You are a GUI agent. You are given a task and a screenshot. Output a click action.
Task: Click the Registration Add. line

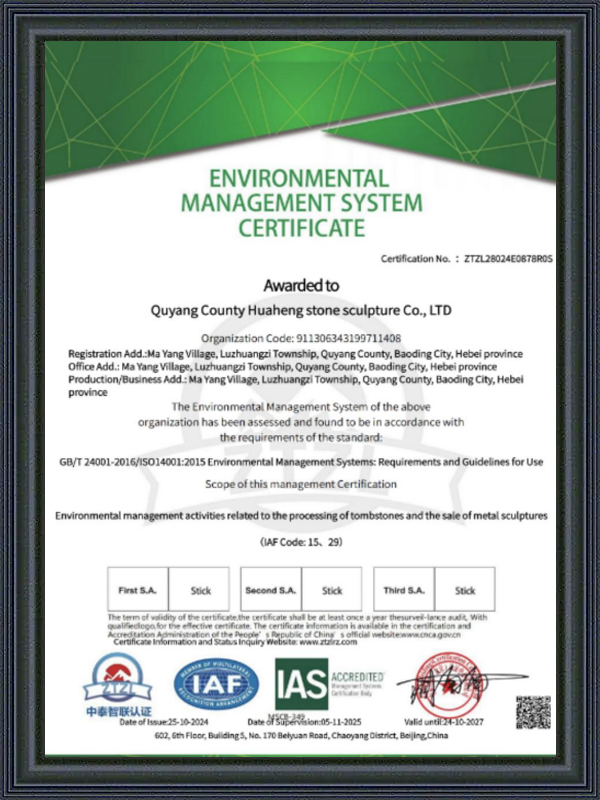295,354
